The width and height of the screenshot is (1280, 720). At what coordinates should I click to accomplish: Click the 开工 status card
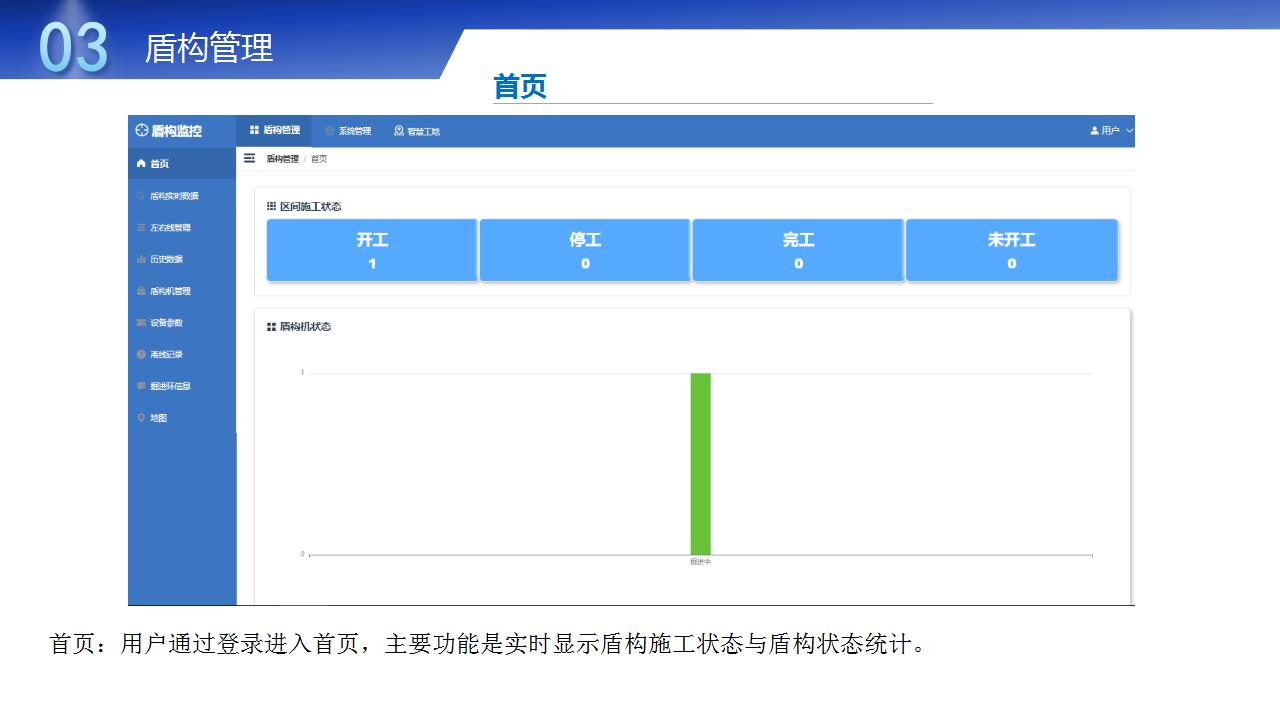pos(372,250)
